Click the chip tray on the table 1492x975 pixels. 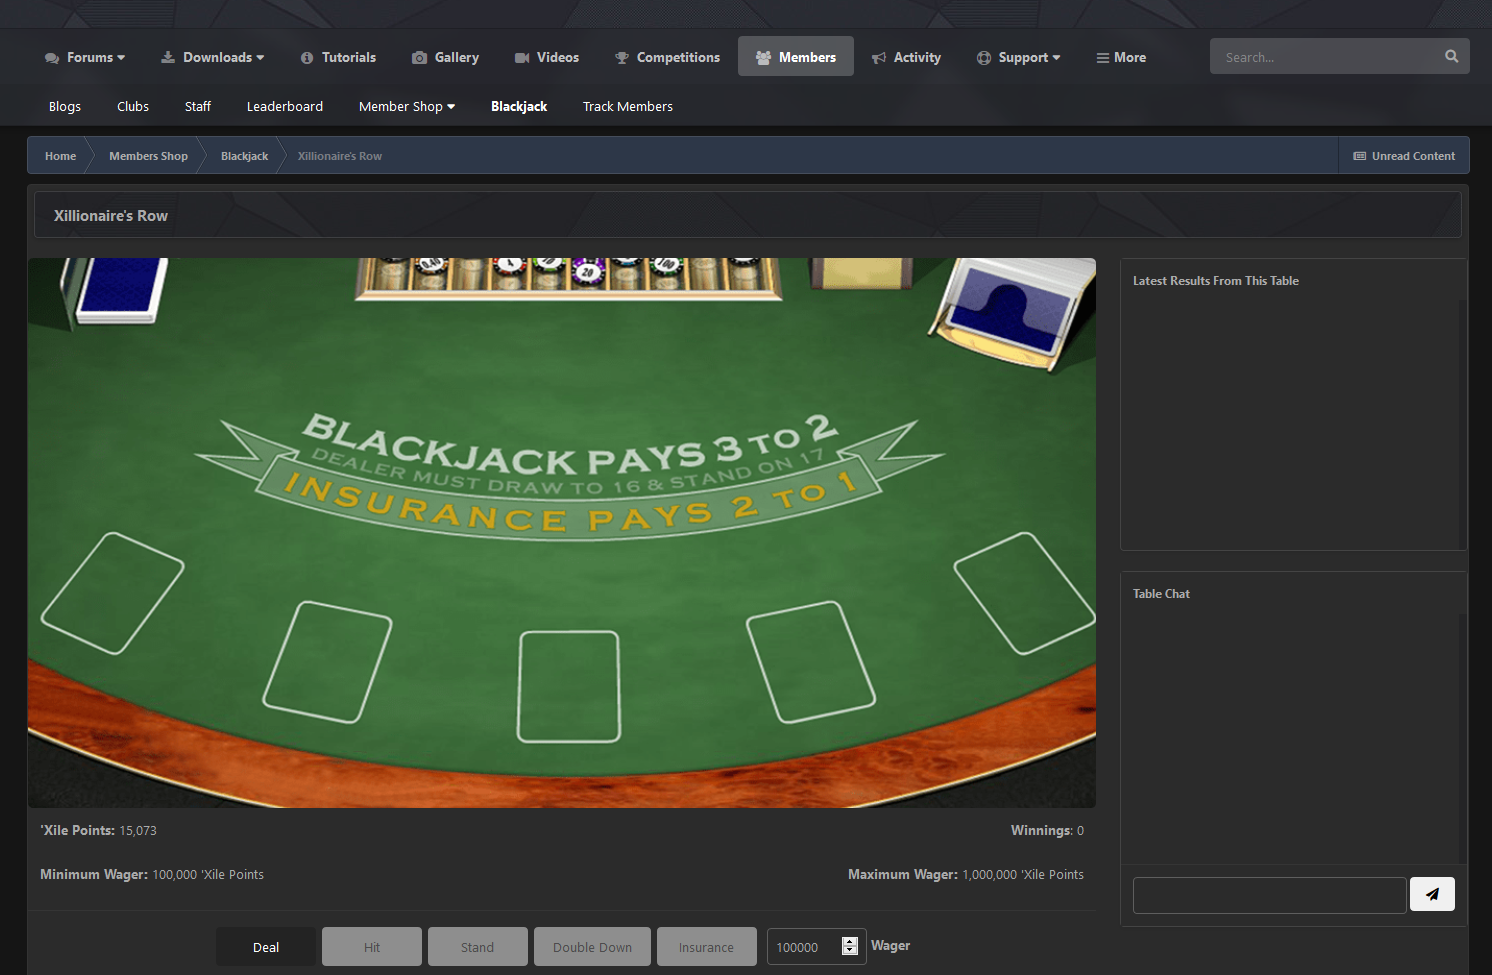pyautogui.click(x=568, y=278)
